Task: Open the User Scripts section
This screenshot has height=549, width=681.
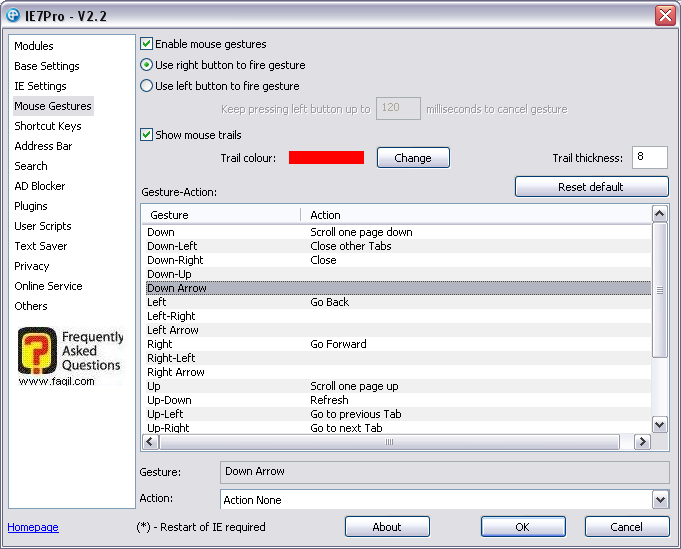Action: (42, 226)
